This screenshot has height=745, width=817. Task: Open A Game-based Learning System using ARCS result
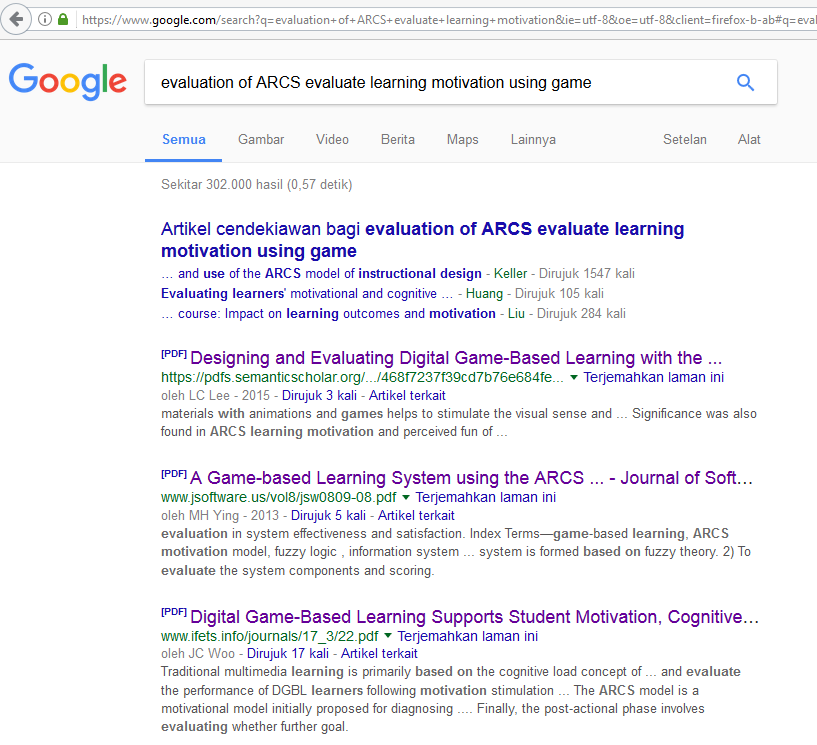click(472, 478)
